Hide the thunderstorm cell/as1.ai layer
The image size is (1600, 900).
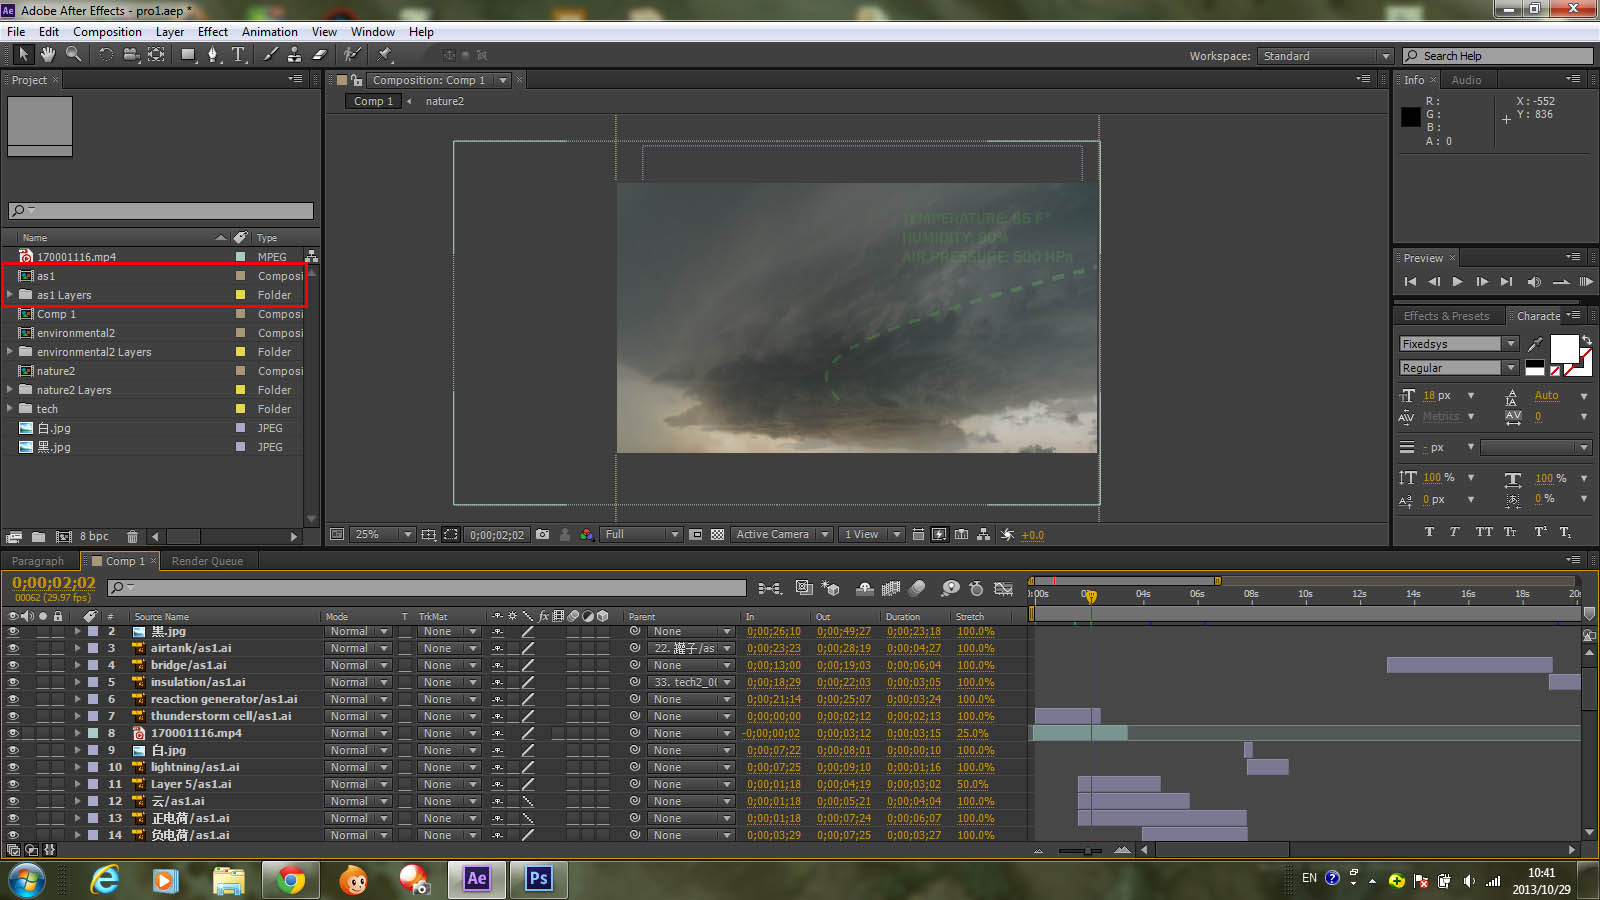pyautogui.click(x=13, y=716)
